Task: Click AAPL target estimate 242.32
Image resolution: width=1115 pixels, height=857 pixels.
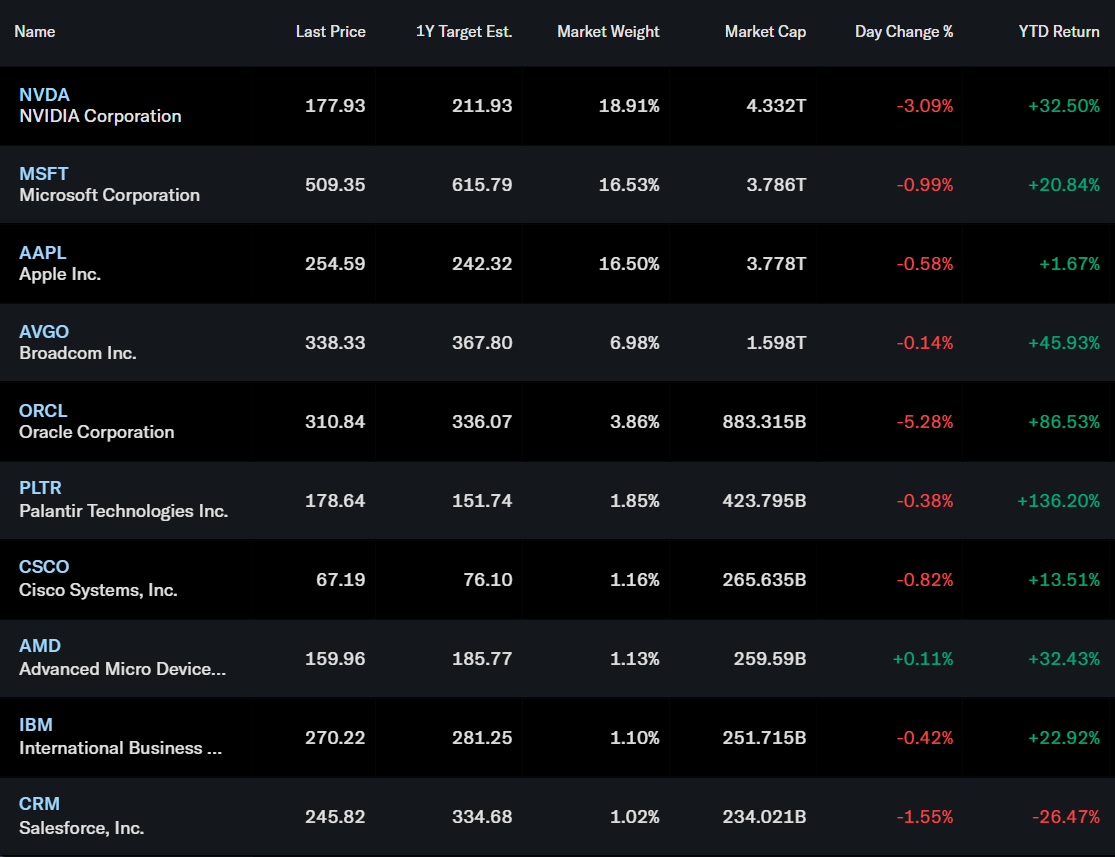Action: coord(482,263)
